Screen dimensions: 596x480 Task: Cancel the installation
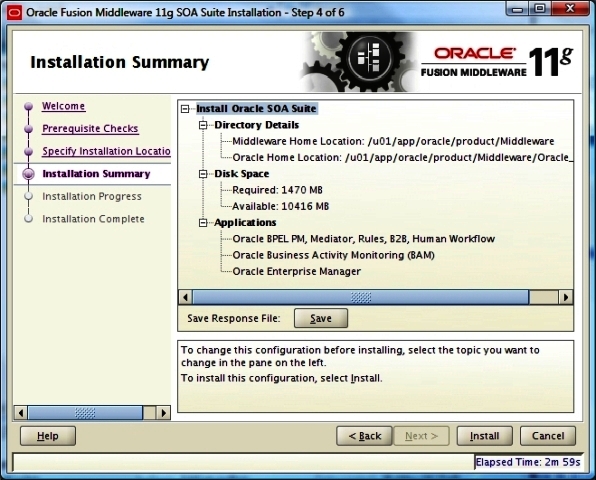coord(548,436)
